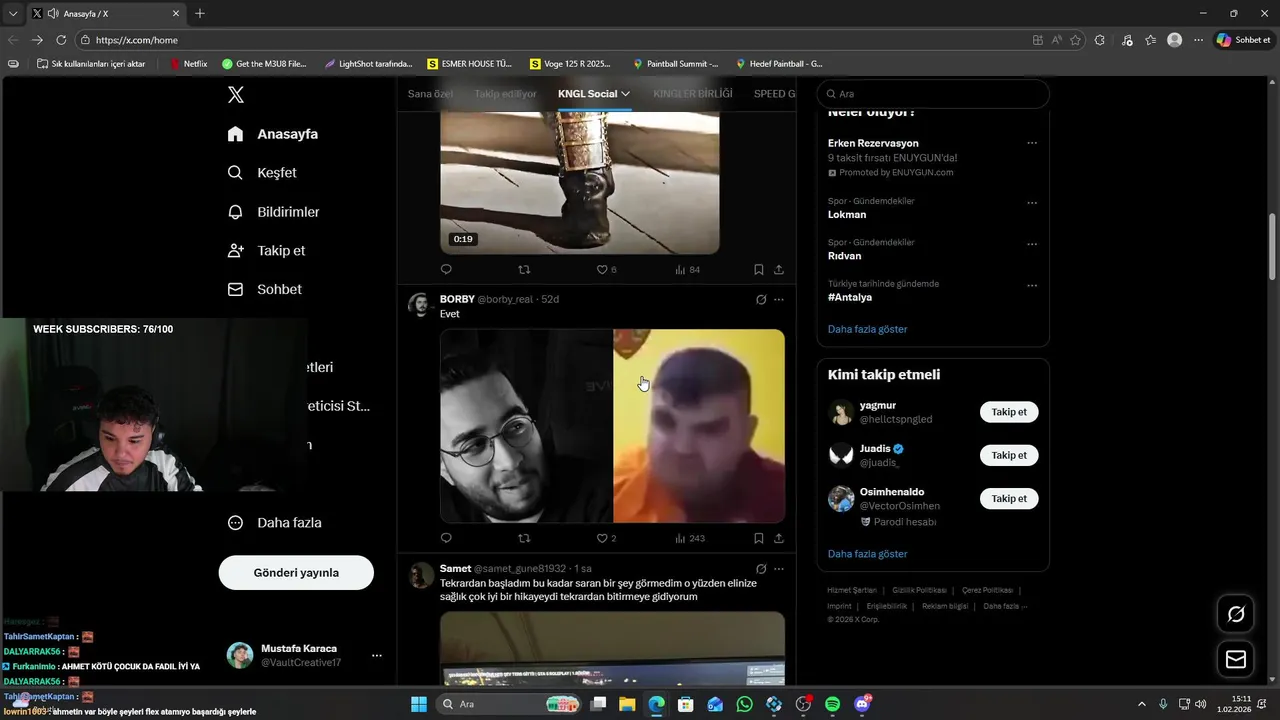The image size is (1280, 720).
Task: Open Copilot Sohbet et button
Action: (1243, 40)
